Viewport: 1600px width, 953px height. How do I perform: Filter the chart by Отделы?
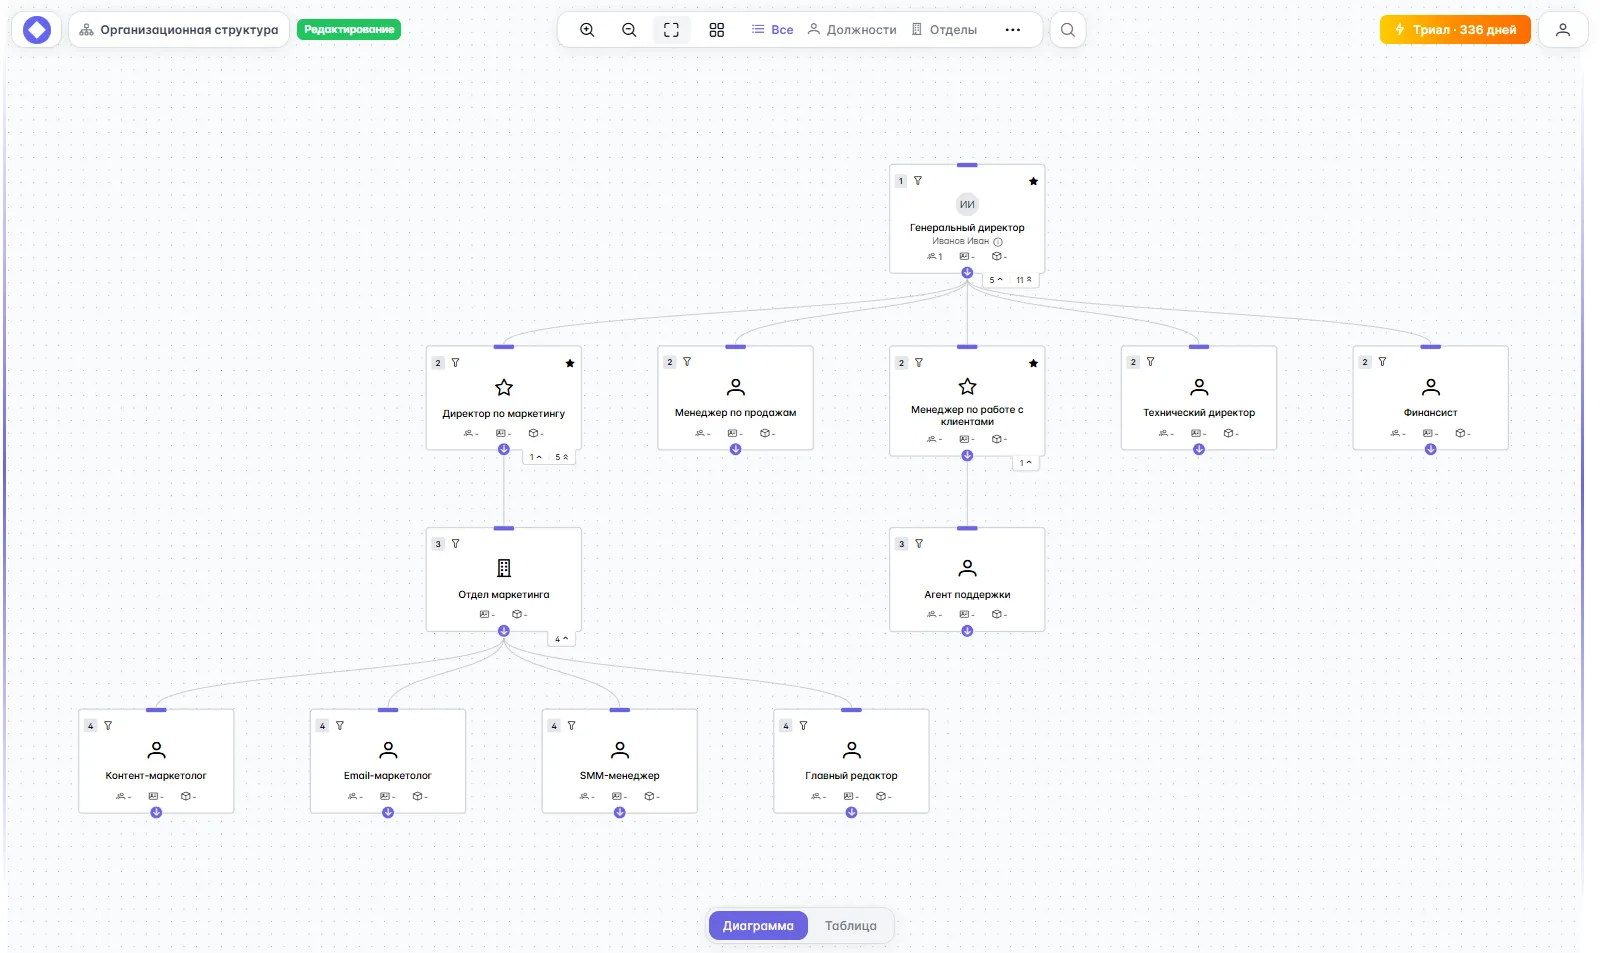944,30
